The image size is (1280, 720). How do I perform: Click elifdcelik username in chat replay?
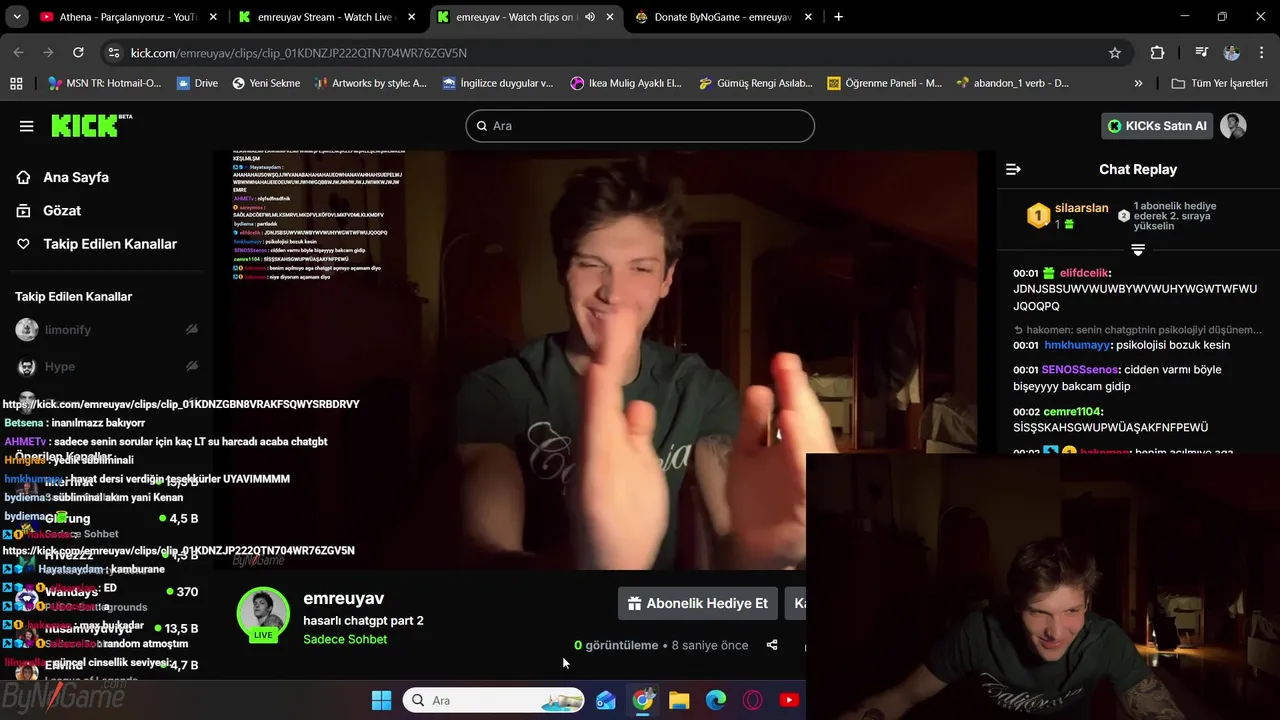[x=1086, y=273]
